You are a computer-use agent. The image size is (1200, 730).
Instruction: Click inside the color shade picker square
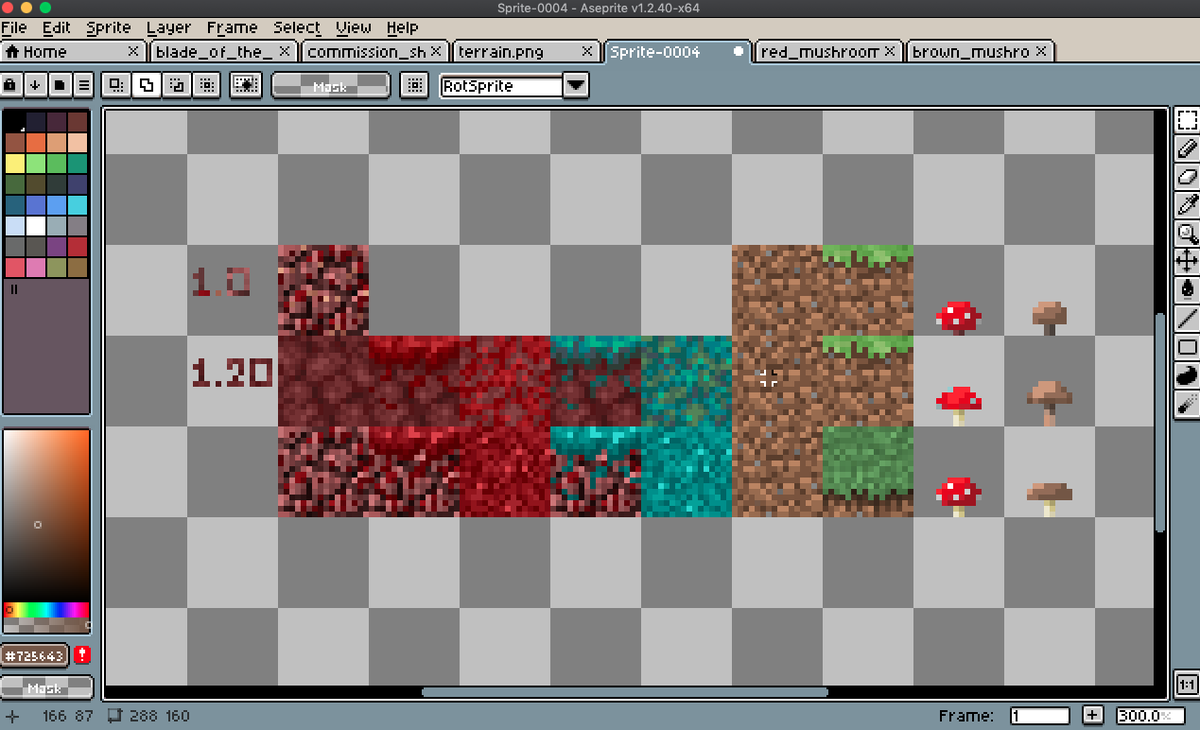(x=47, y=516)
